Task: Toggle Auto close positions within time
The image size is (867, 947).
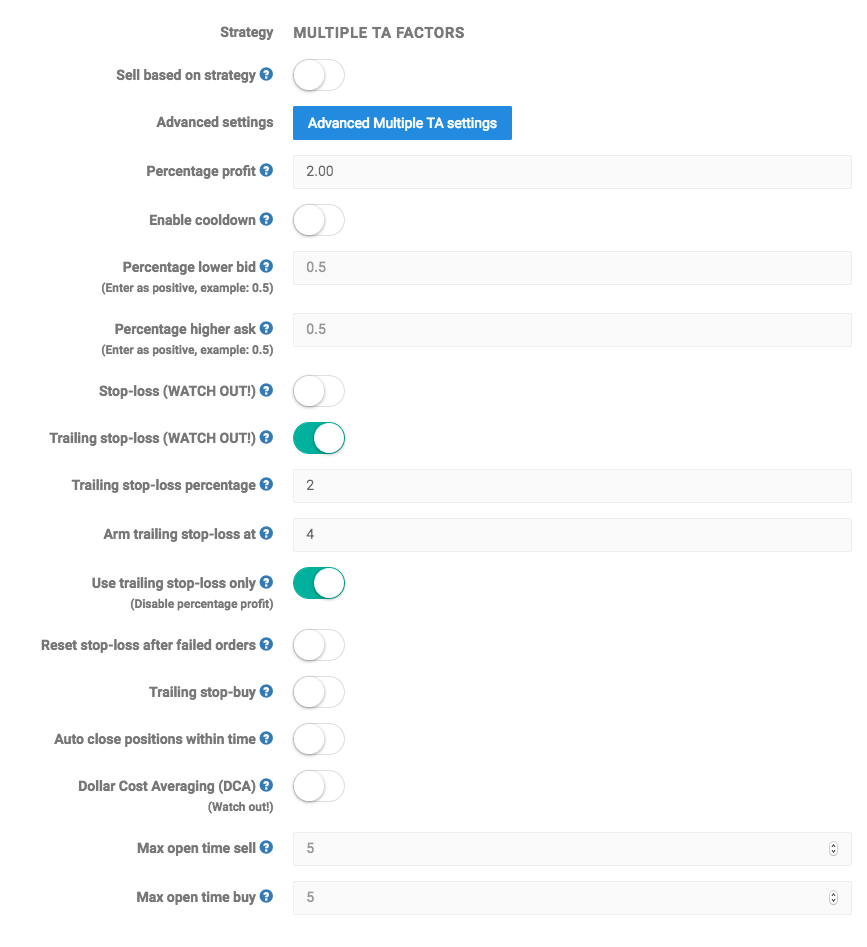Action: [319, 739]
